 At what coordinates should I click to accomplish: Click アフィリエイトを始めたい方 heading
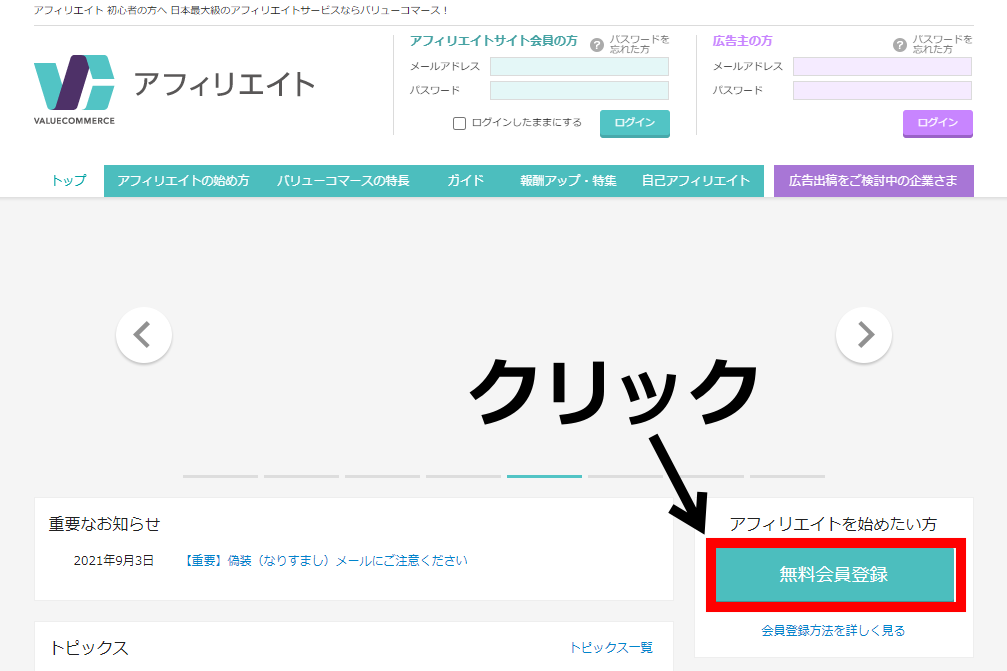coord(833,524)
